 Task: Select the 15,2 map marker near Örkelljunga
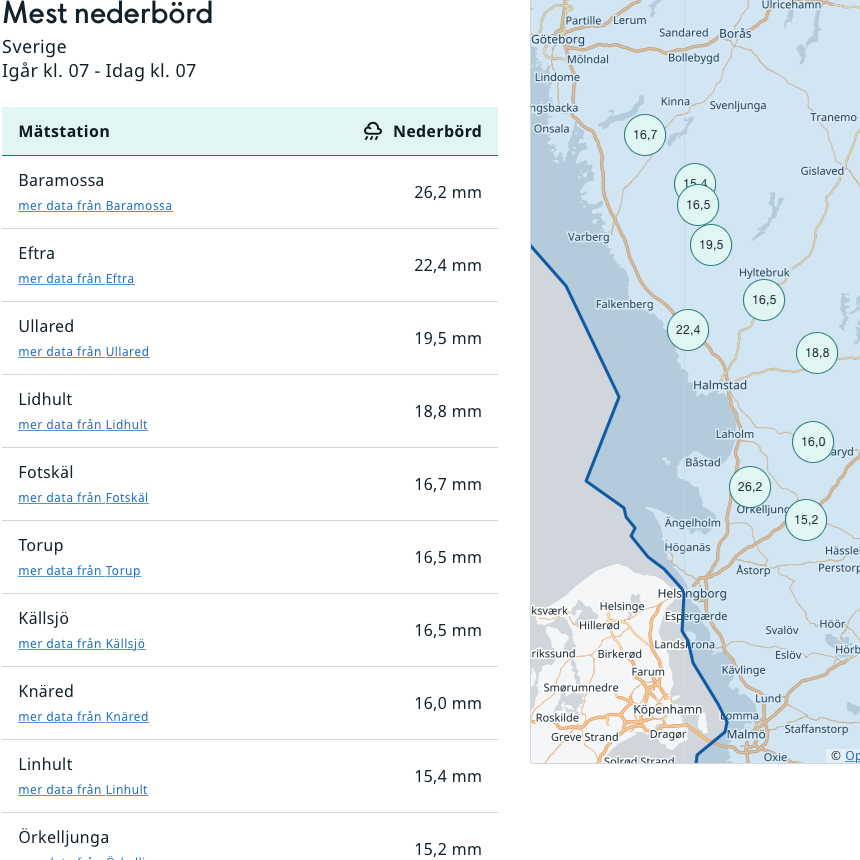(806, 520)
